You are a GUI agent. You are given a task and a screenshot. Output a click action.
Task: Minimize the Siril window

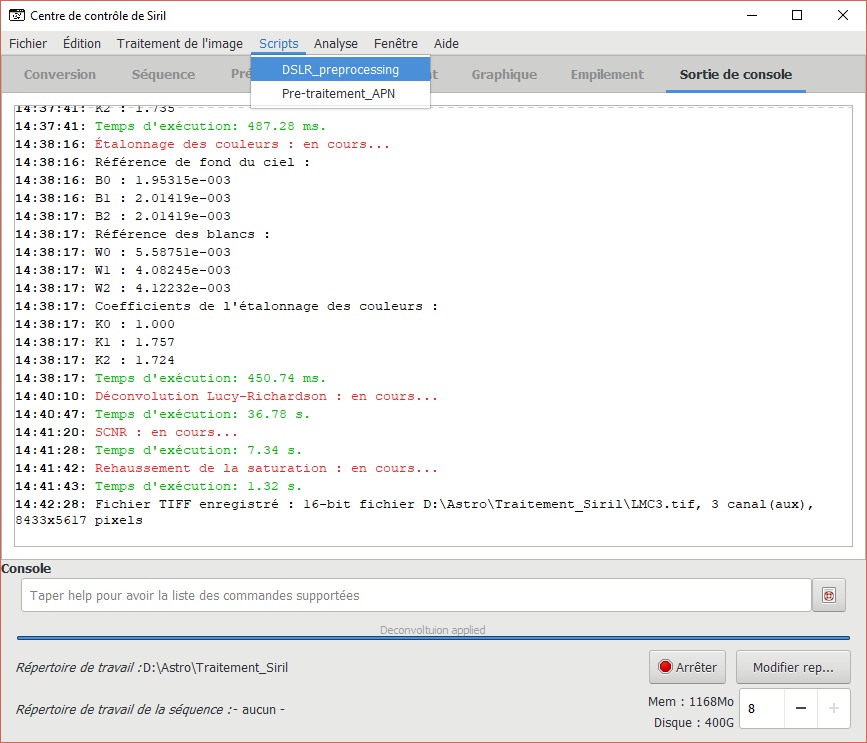751,15
